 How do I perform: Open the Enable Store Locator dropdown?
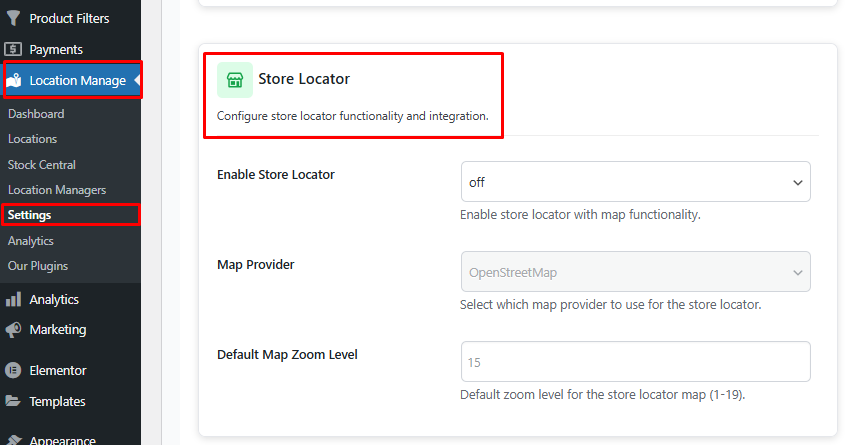coord(635,182)
